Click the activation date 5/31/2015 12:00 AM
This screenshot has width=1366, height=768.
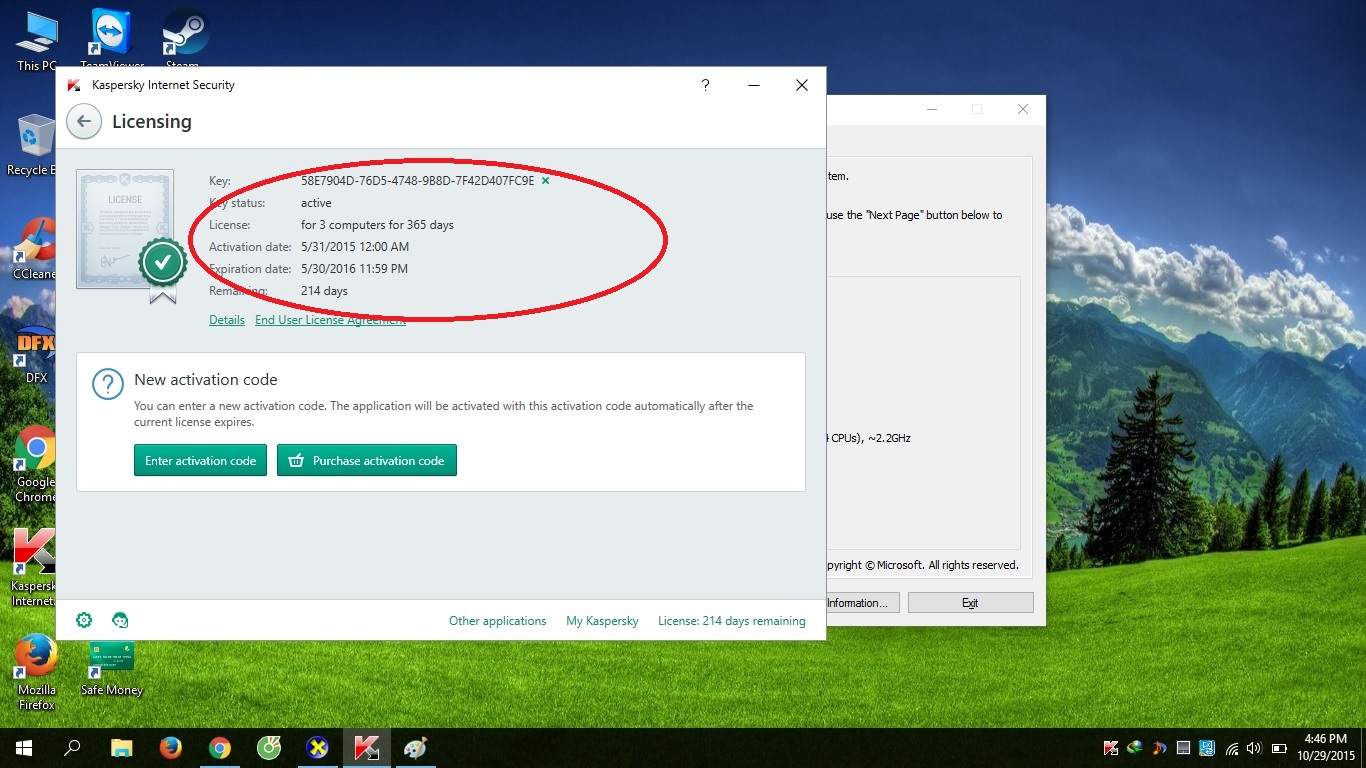(x=355, y=247)
